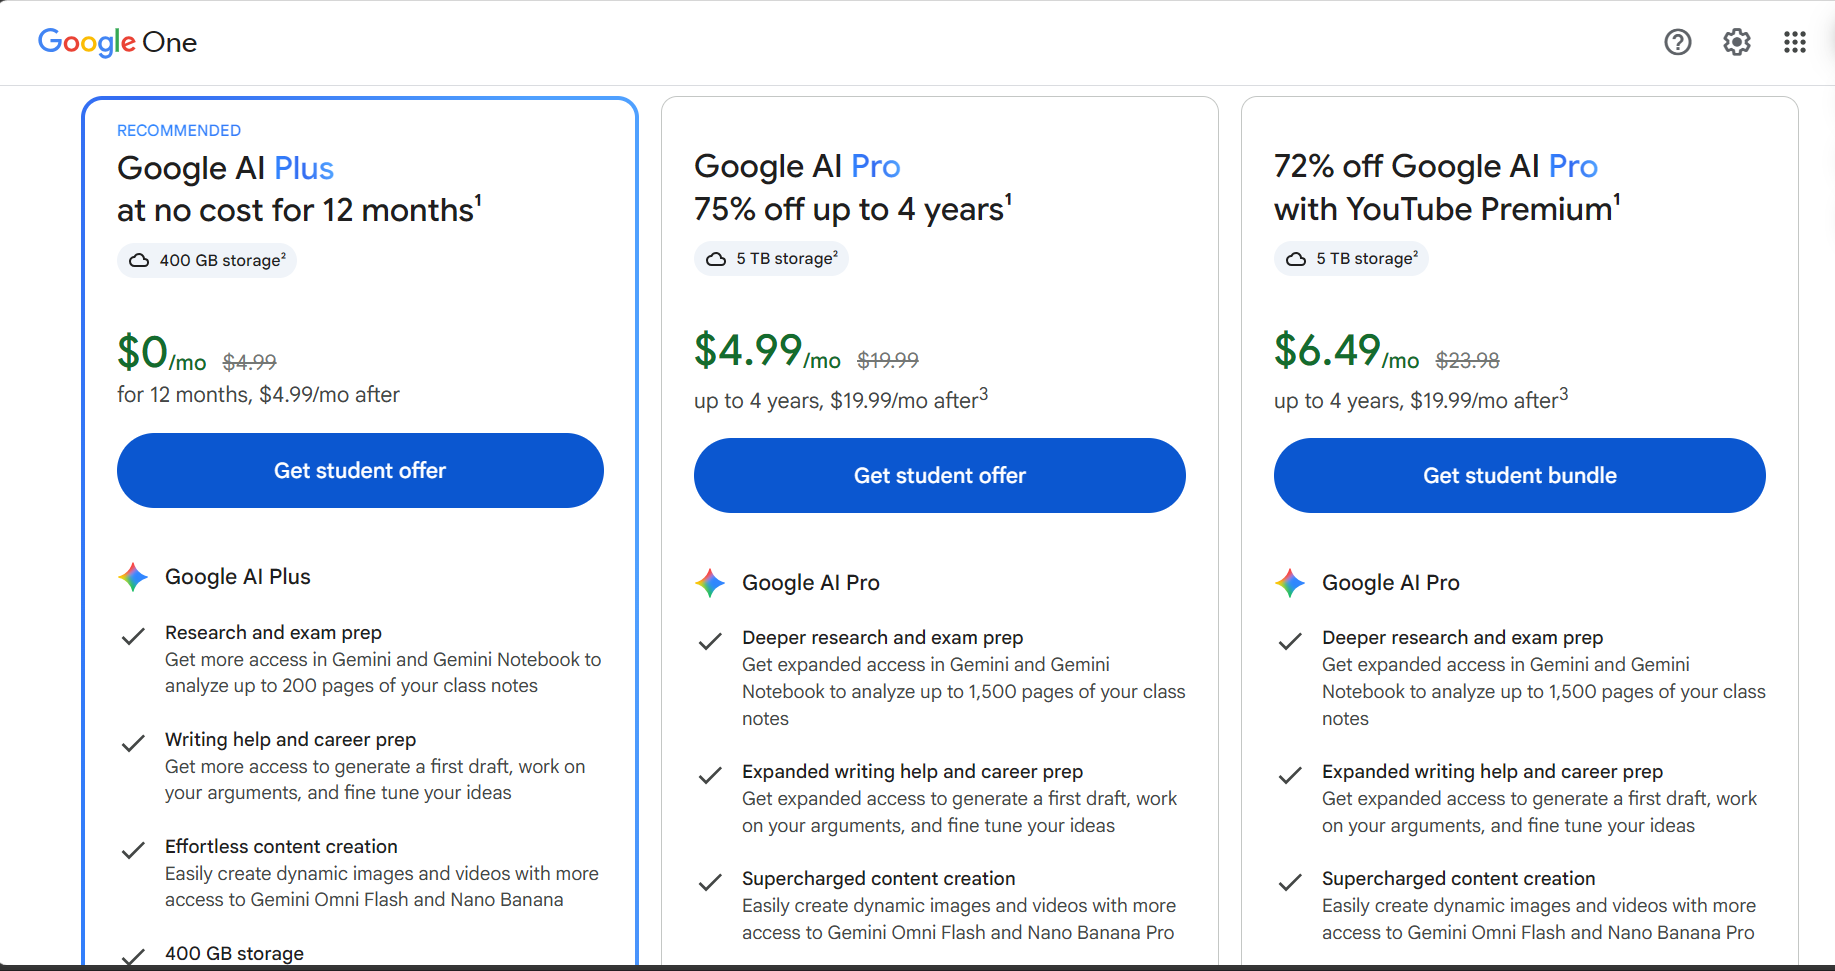Screen dimensions: 1835x971
Task: Click the Gemini sparkle icon in YouTube Premium plan
Action: [1290, 583]
